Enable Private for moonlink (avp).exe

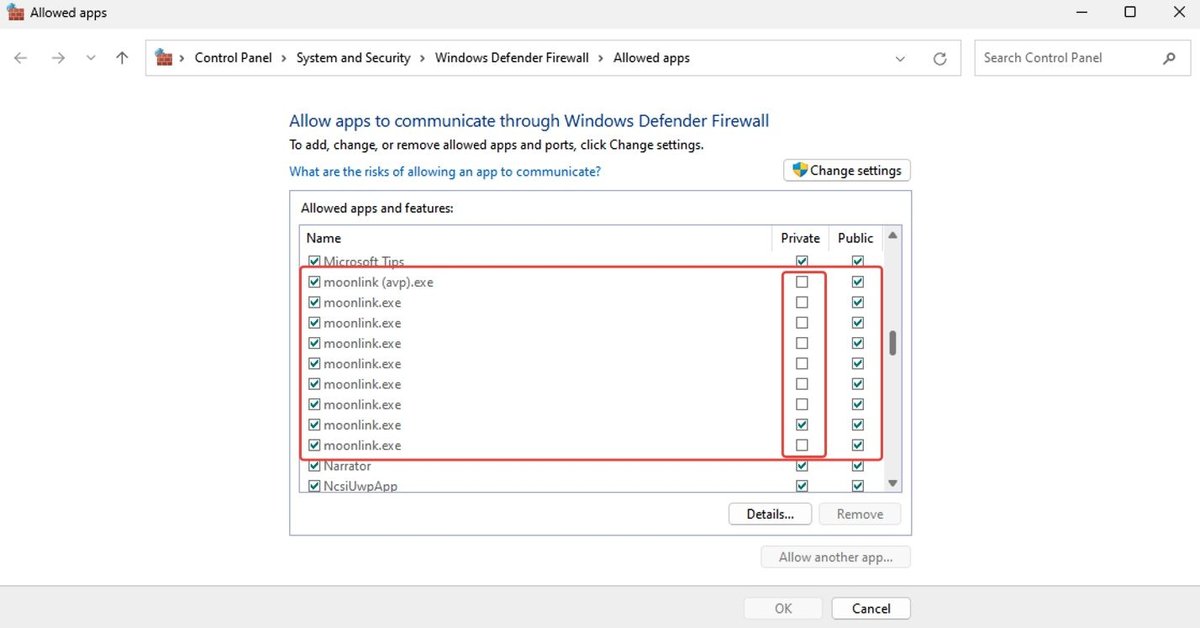click(802, 282)
